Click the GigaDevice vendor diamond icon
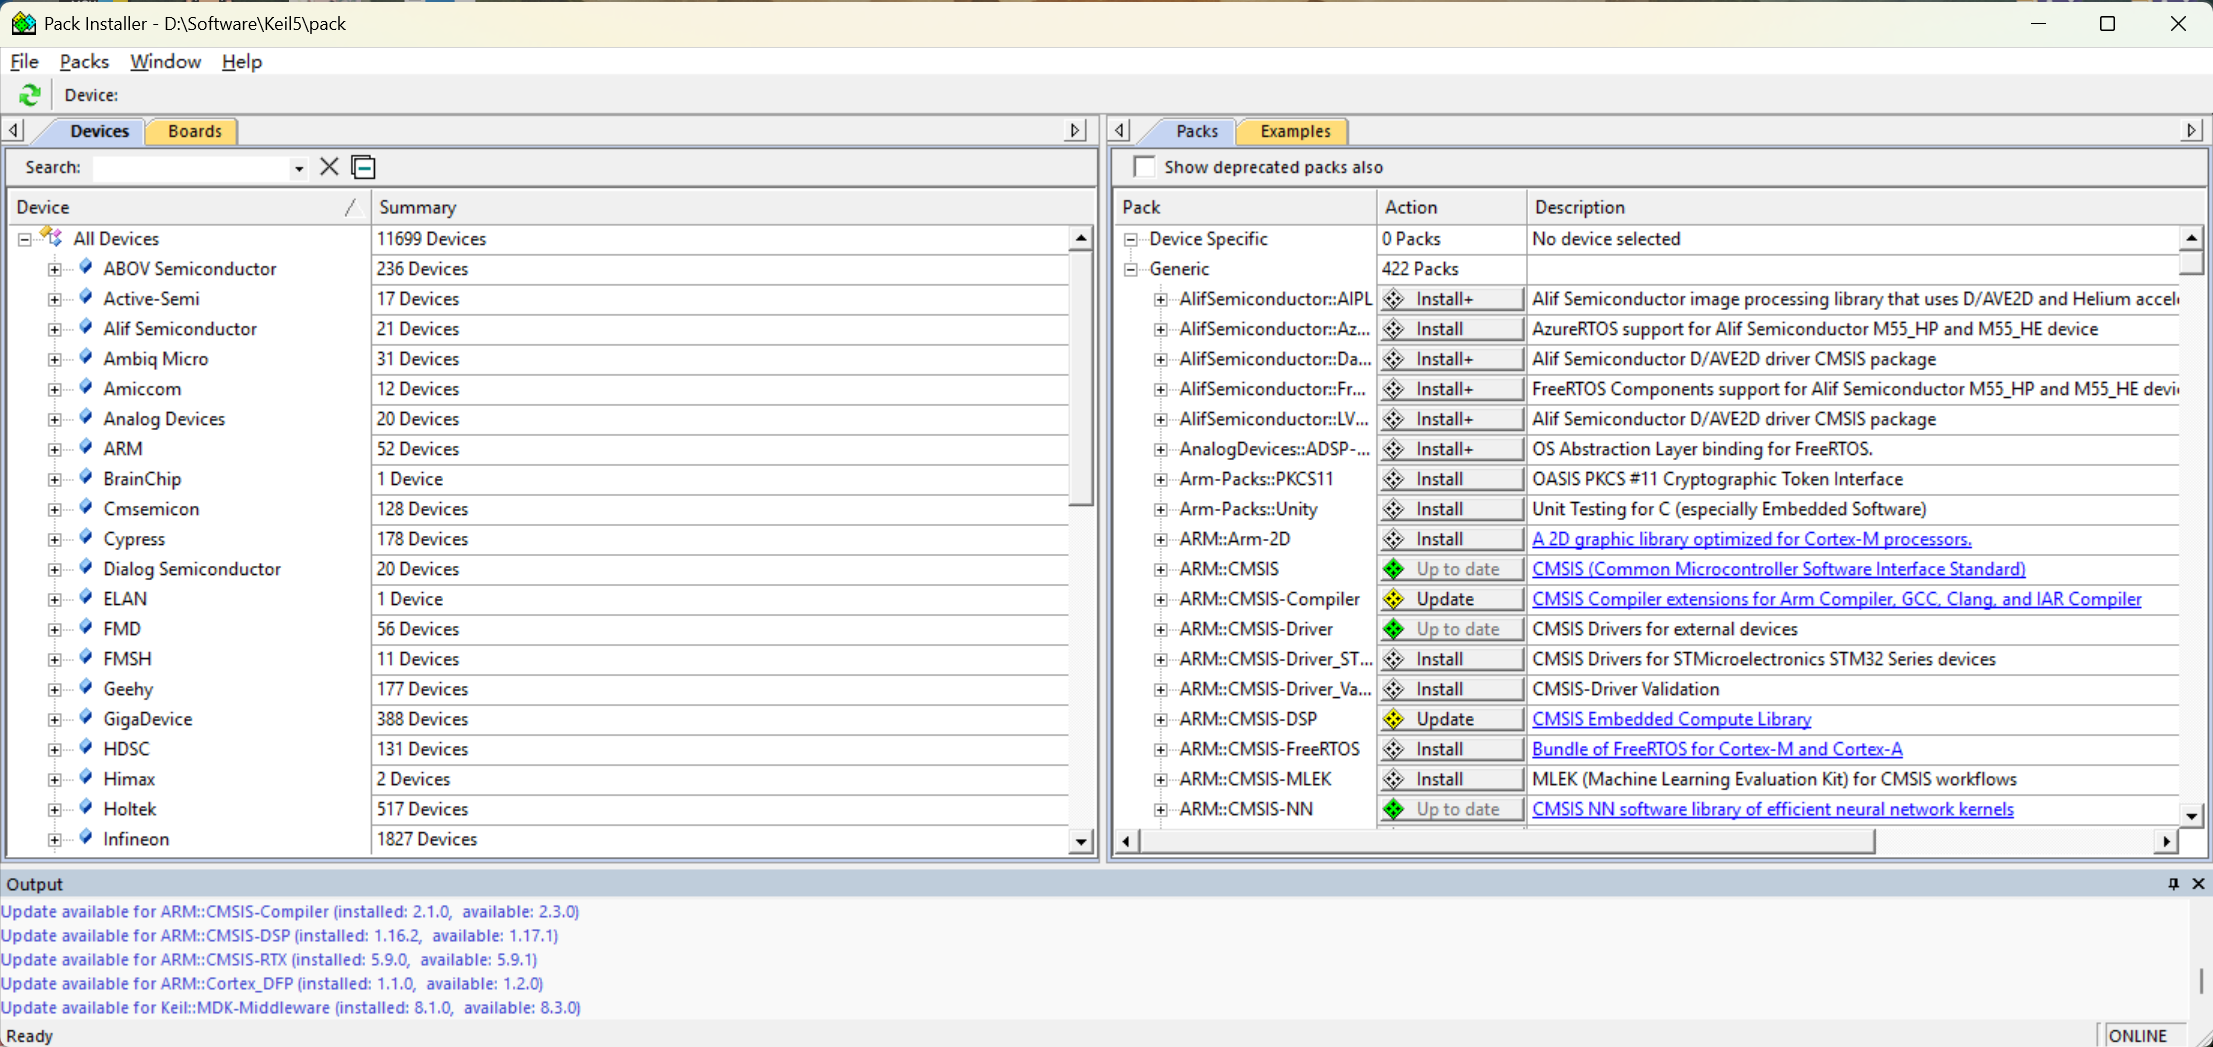 (86, 717)
